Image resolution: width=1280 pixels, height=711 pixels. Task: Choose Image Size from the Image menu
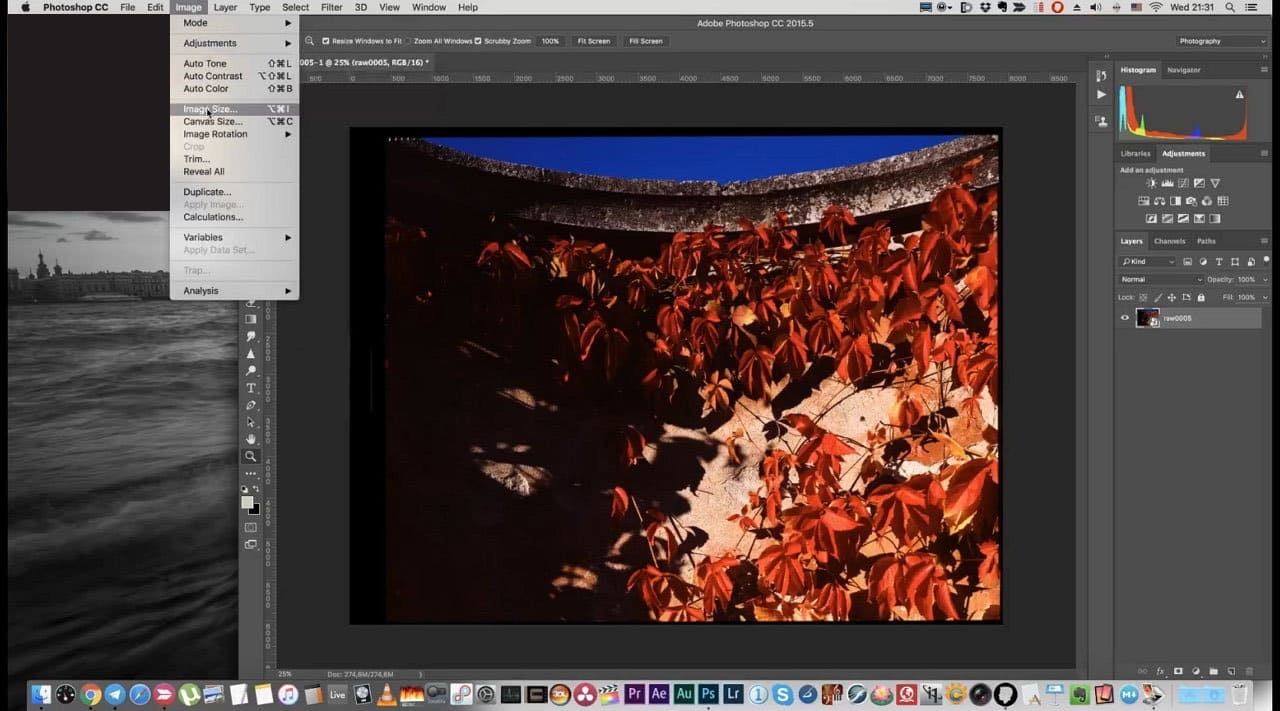tap(234, 109)
